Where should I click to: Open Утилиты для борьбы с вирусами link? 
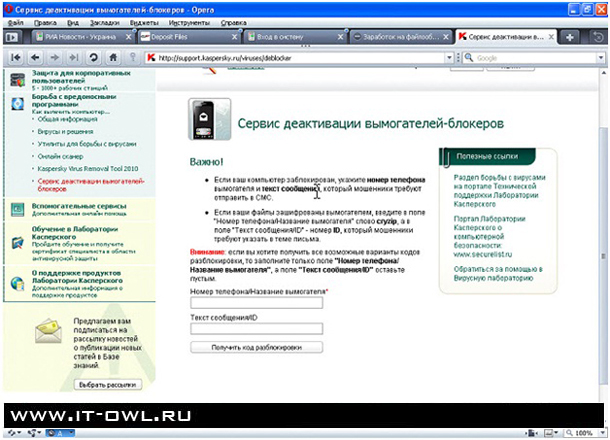click(87, 144)
